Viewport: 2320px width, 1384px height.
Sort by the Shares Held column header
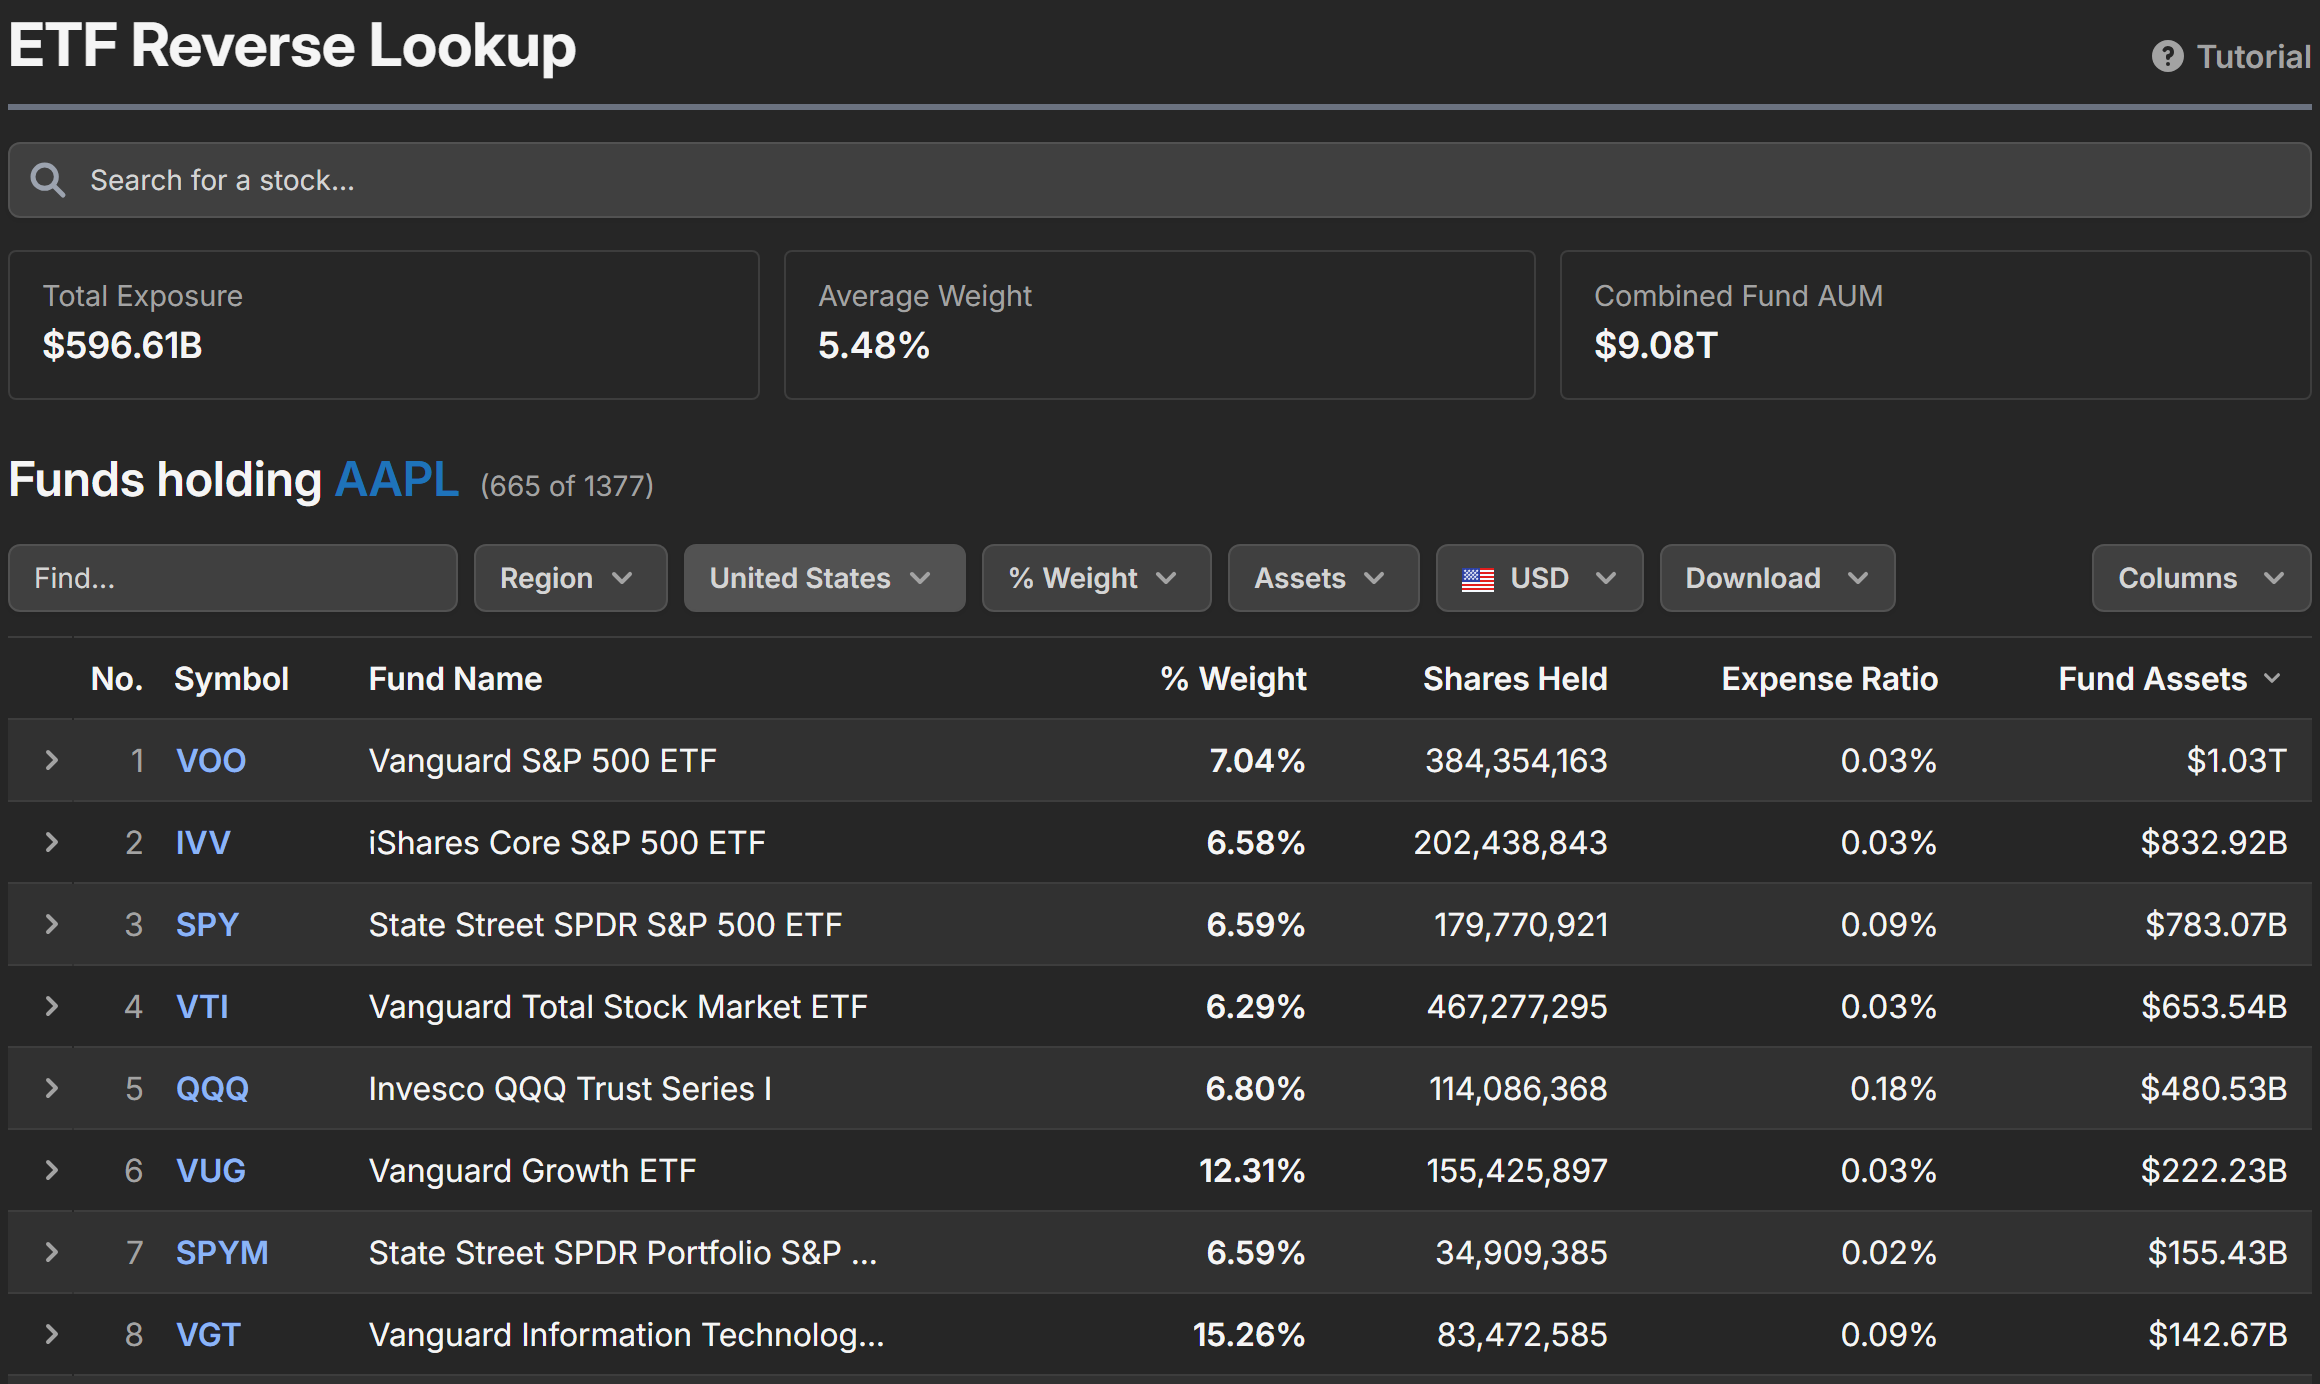click(1515, 679)
